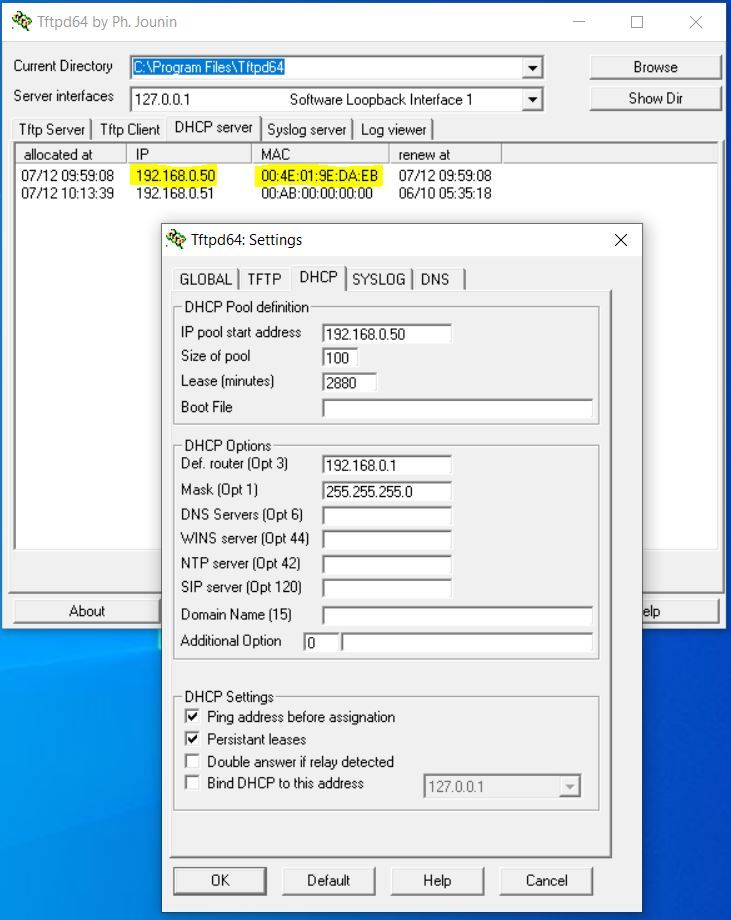Switch to GLOBAL settings tab
Viewport: 731px width, 920px height.
tap(206, 279)
